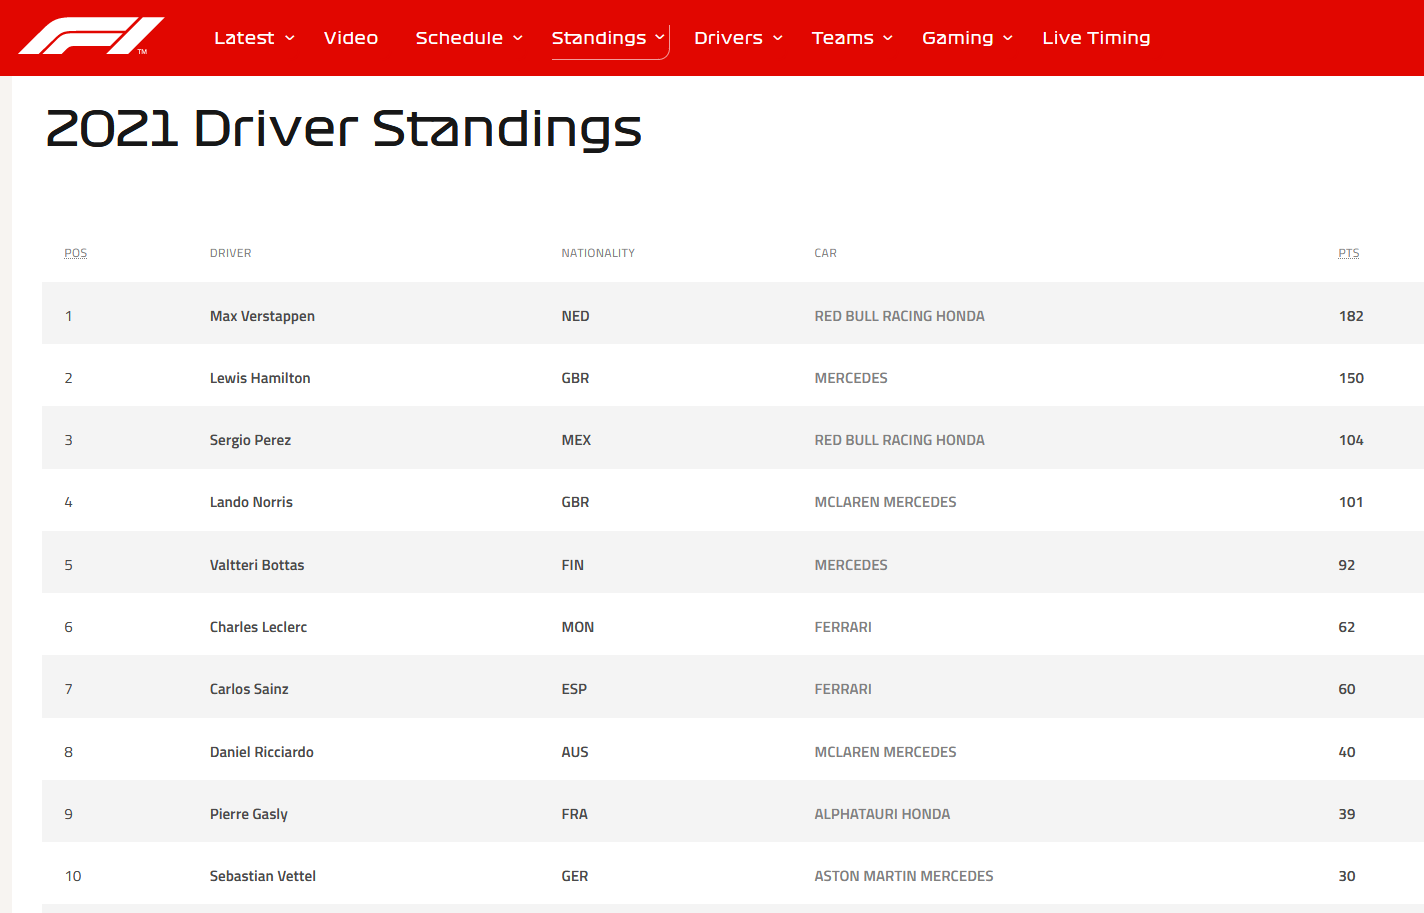Viewport: 1424px width, 913px height.
Task: Open Pierre Gasly driver page
Action: 249,814
